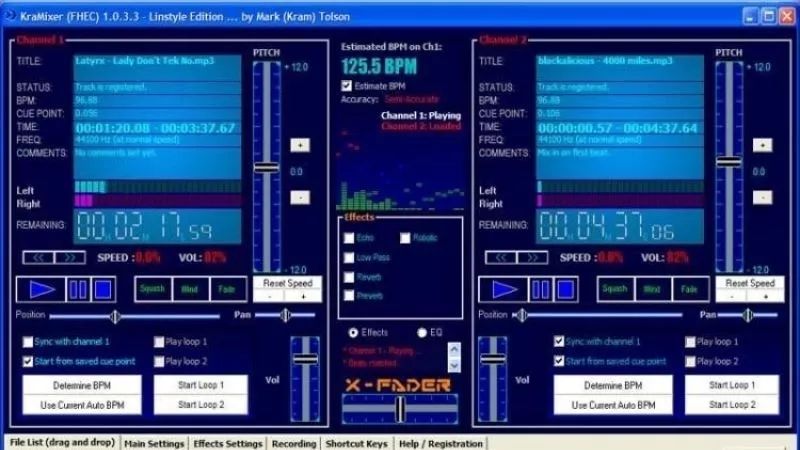Fast-forward Channel 1 with the forward arrows

coord(70,258)
